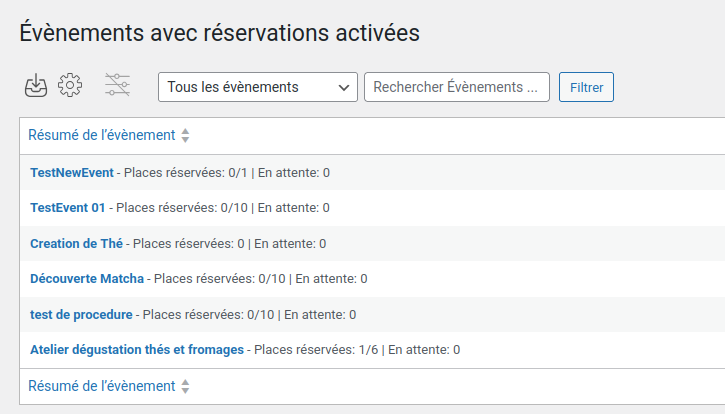Click the page title 'Évènements avec réservations activées'
725x414 pixels.
[219, 32]
